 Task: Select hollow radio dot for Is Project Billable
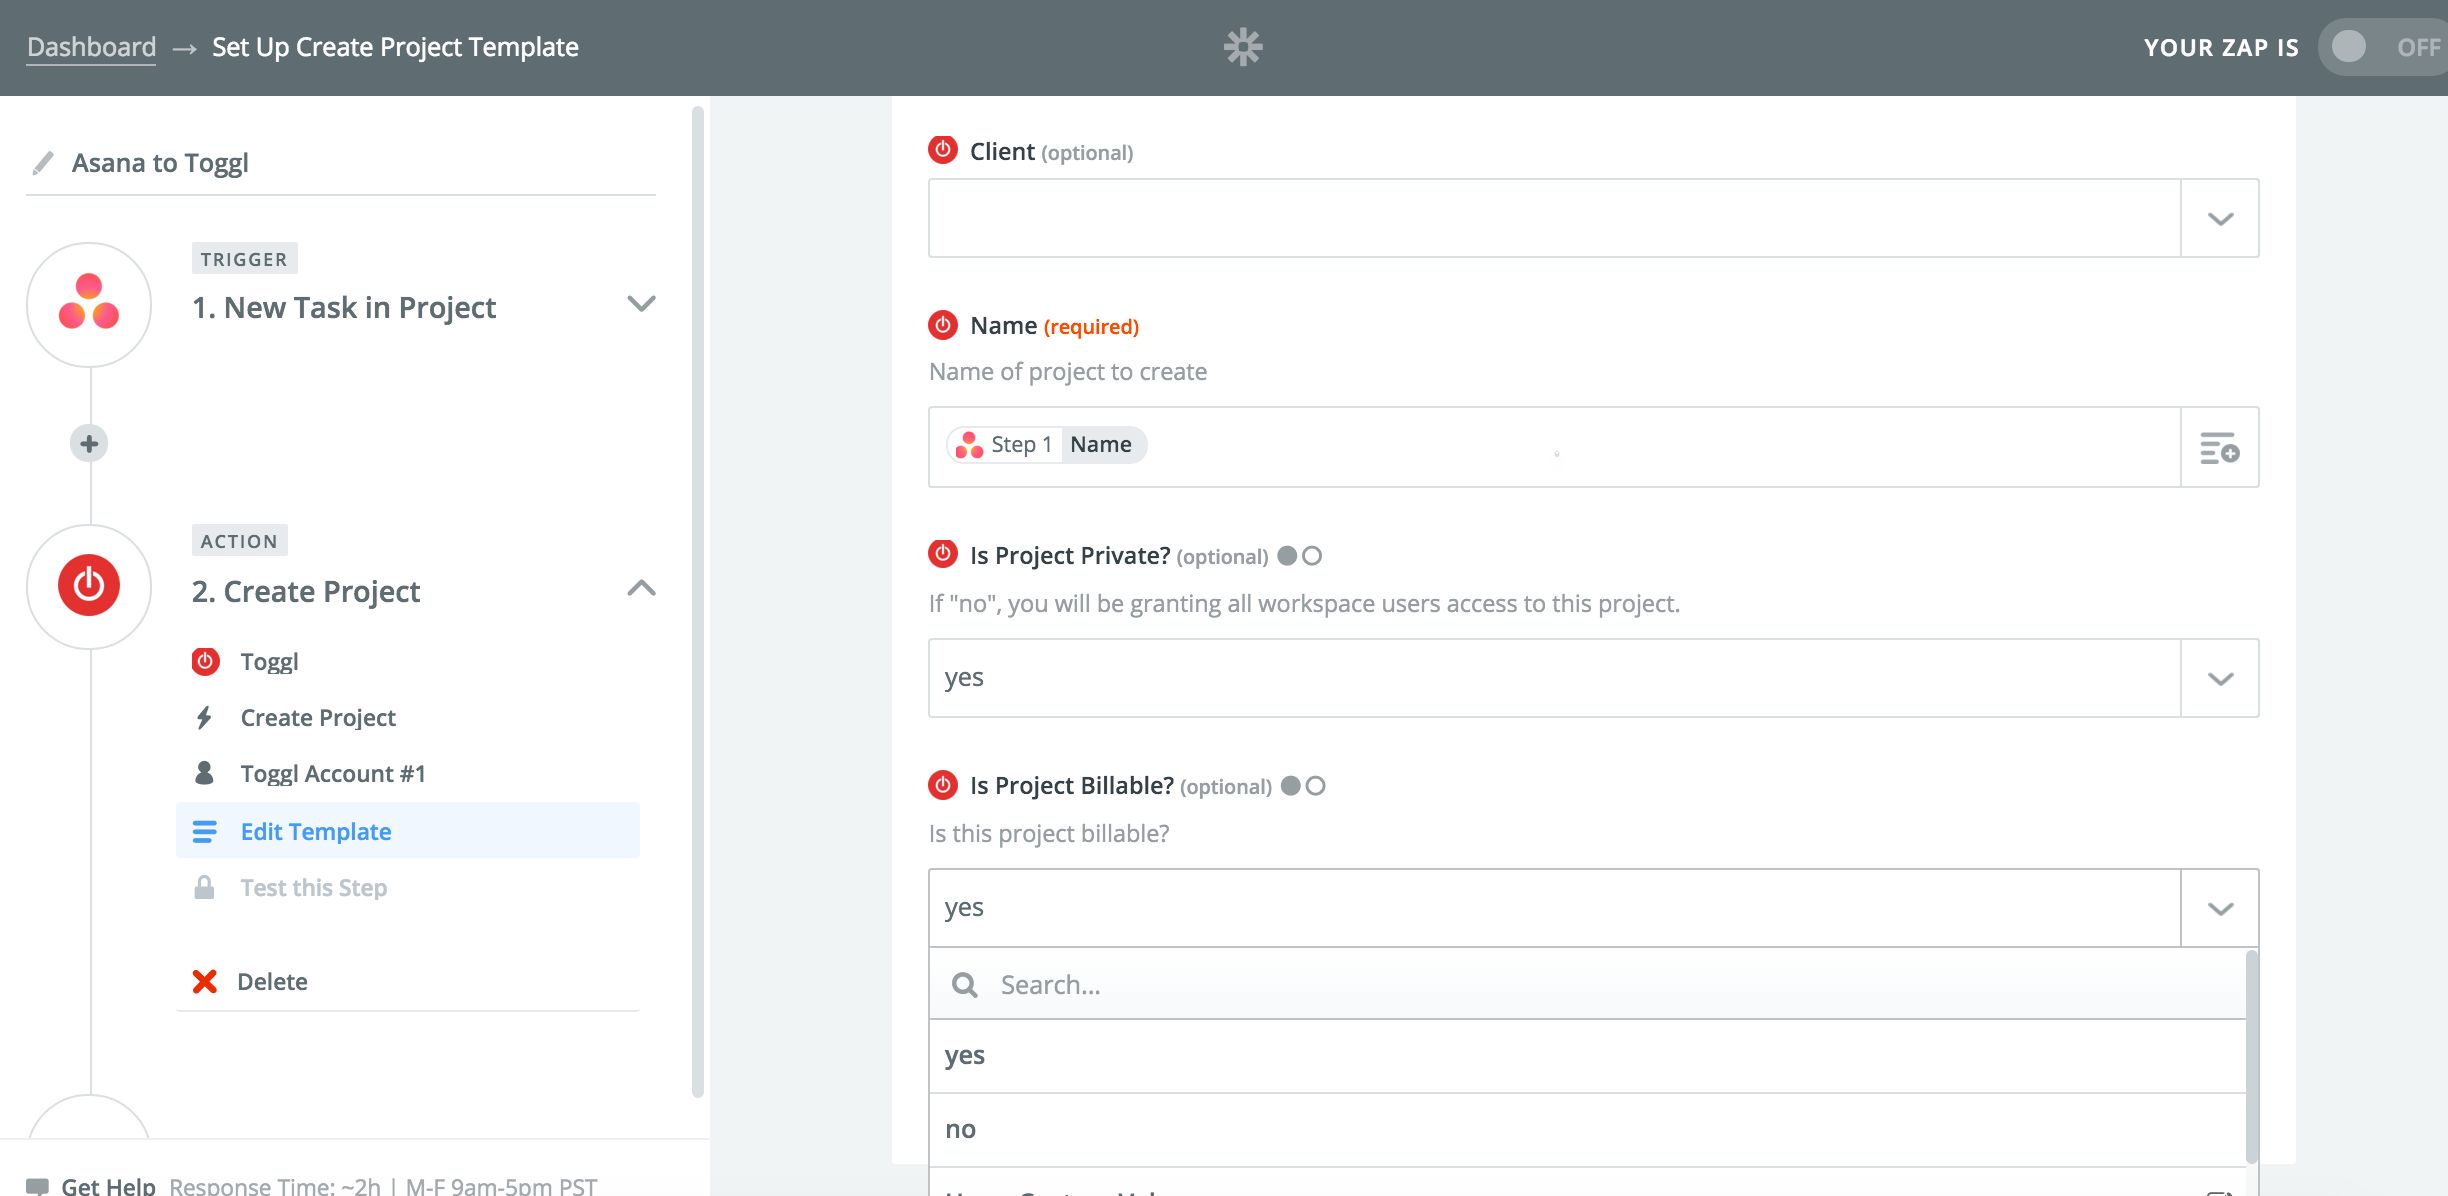click(1316, 786)
